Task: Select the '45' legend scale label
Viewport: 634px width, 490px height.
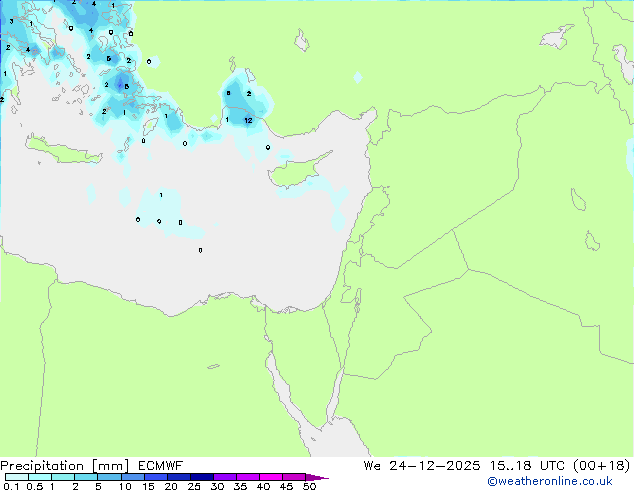Action: [x=286, y=486]
